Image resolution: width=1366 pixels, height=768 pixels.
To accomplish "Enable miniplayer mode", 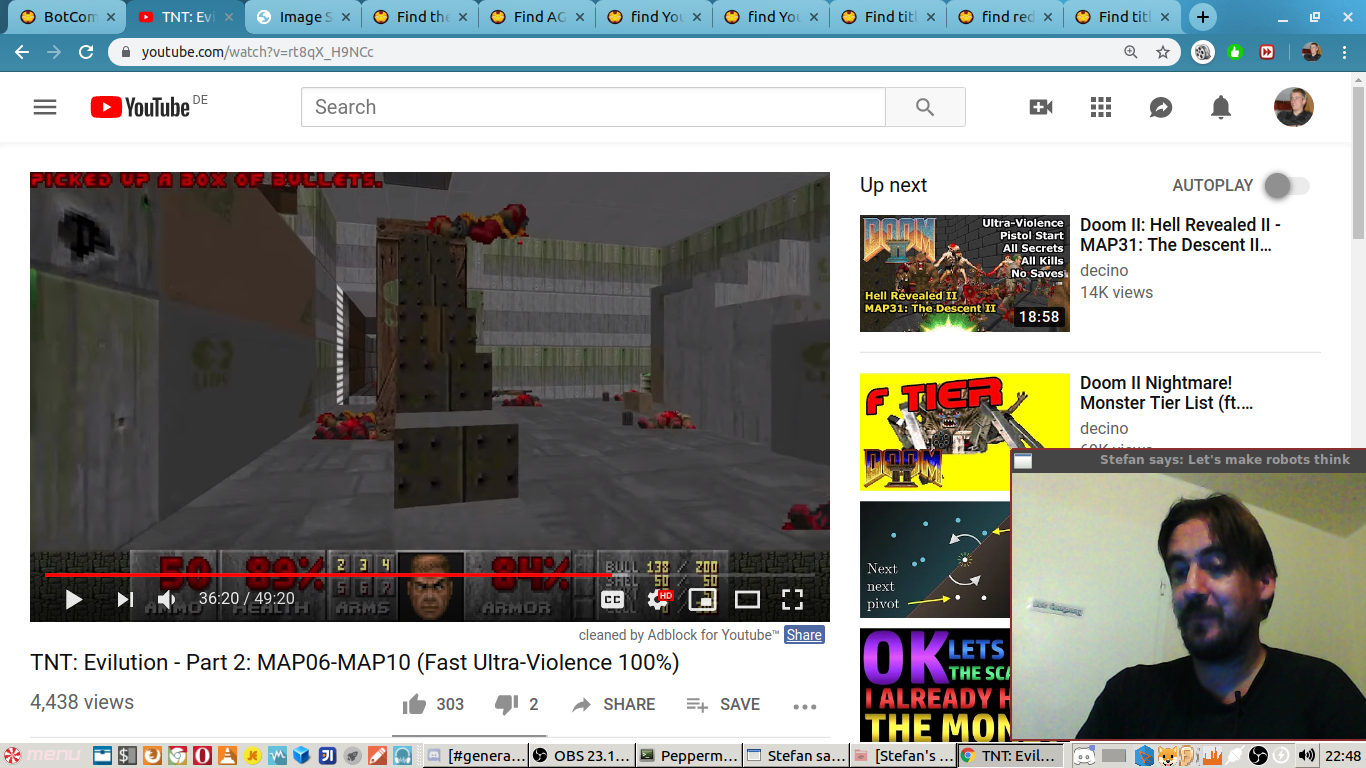I will [x=703, y=599].
